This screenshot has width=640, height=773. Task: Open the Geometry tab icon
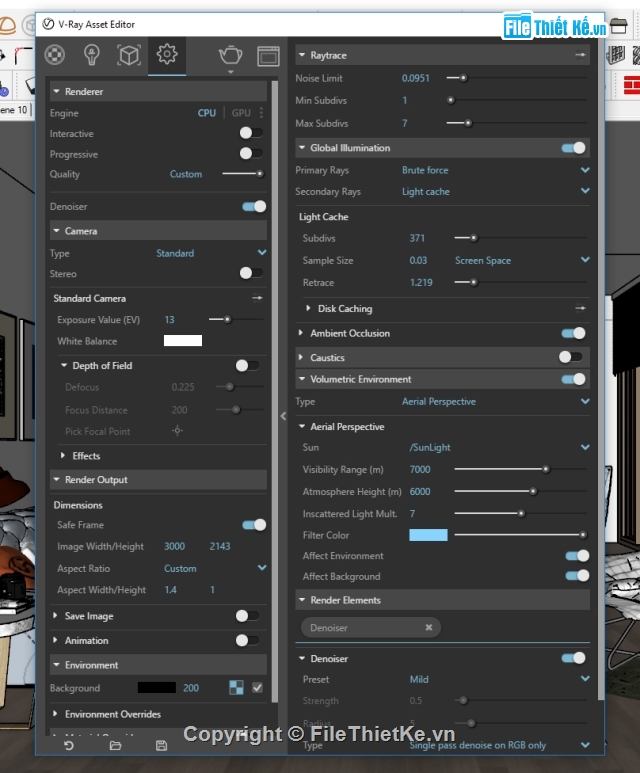click(129, 55)
